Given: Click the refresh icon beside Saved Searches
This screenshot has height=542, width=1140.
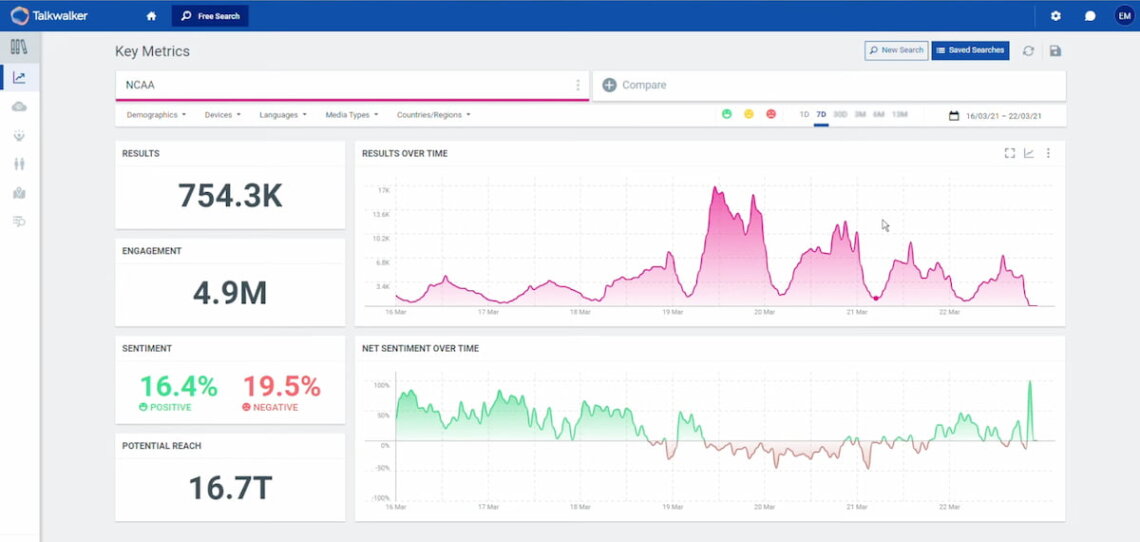Looking at the screenshot, I should pyautogui.click(x=1028, y=51).
